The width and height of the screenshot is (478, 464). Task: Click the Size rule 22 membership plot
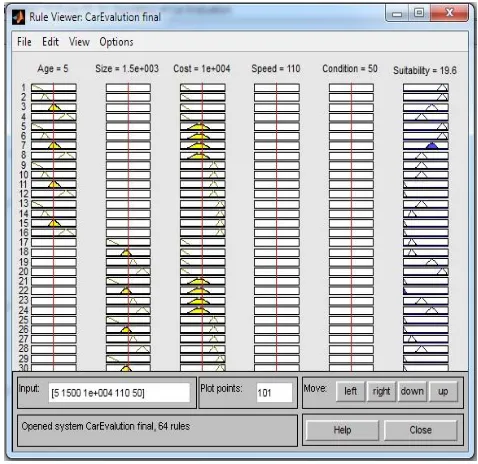[x=128, y=291]
